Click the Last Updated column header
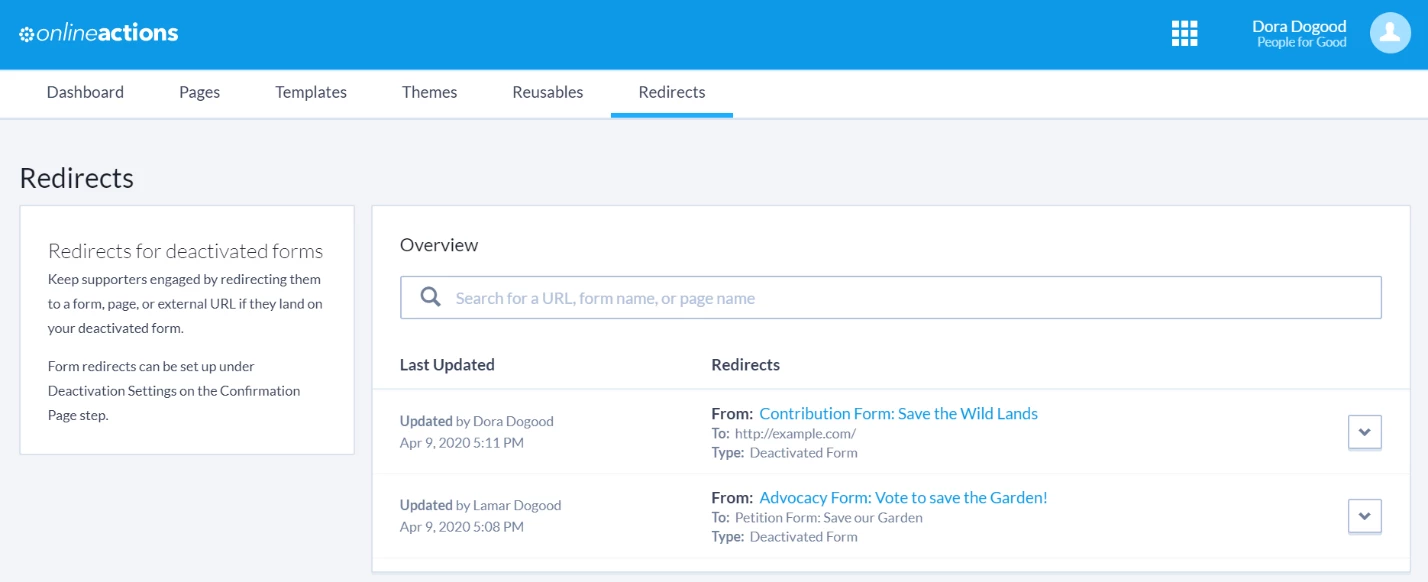This screenshot has height=582, width=1428. coord(447,365)
